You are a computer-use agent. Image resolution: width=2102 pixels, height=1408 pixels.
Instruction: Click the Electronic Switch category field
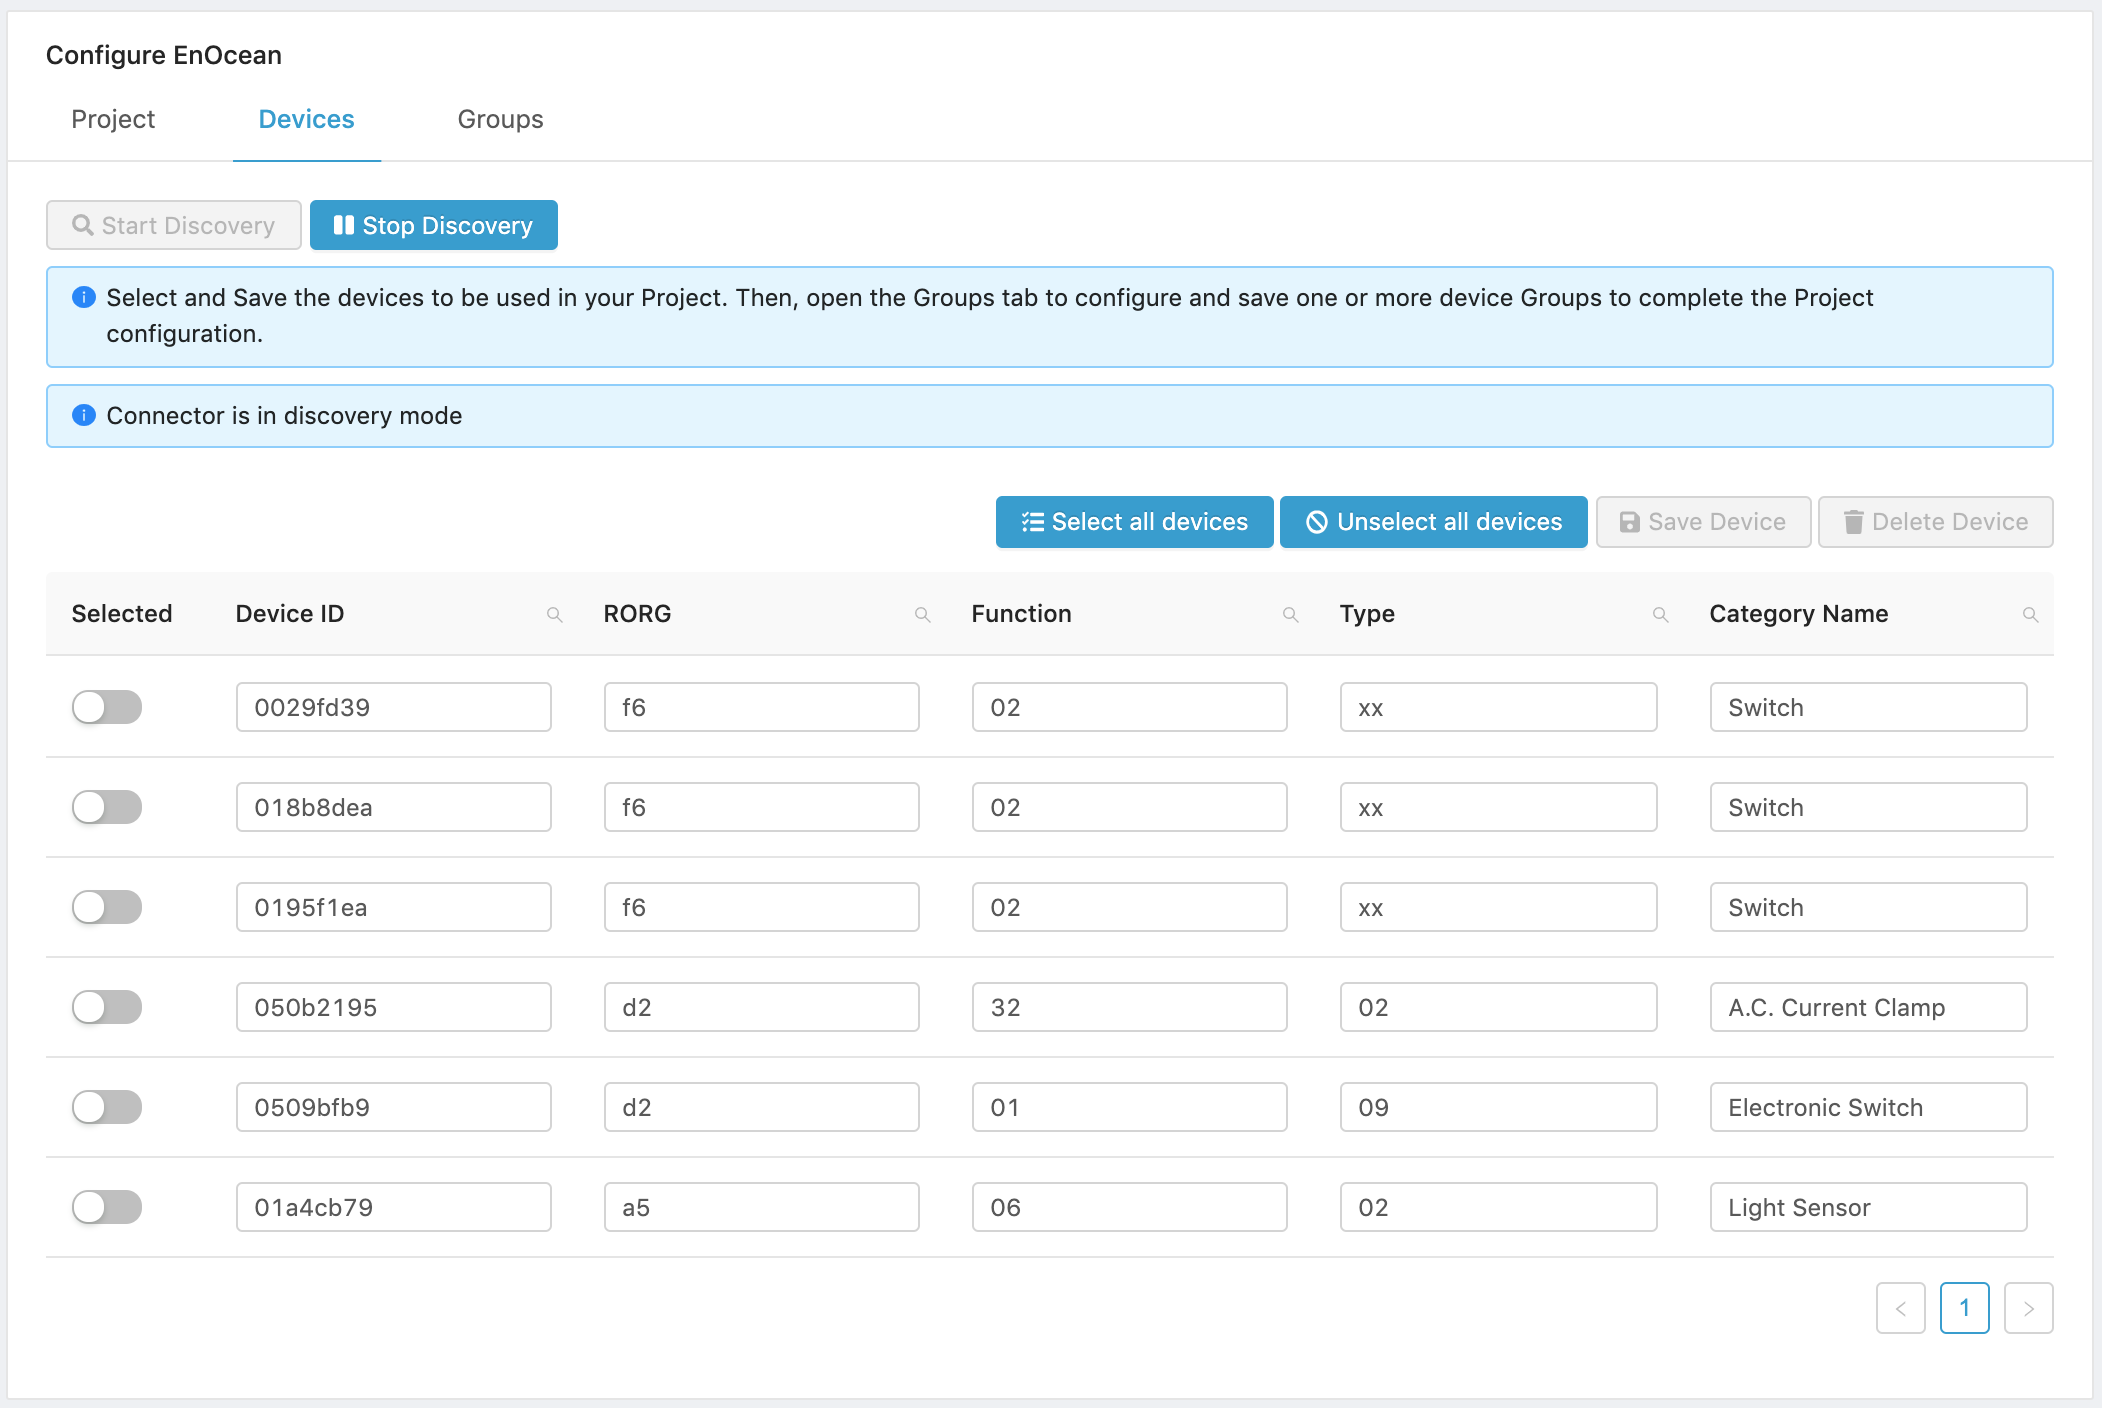pyautogui.click(x=1869, y=1107)
